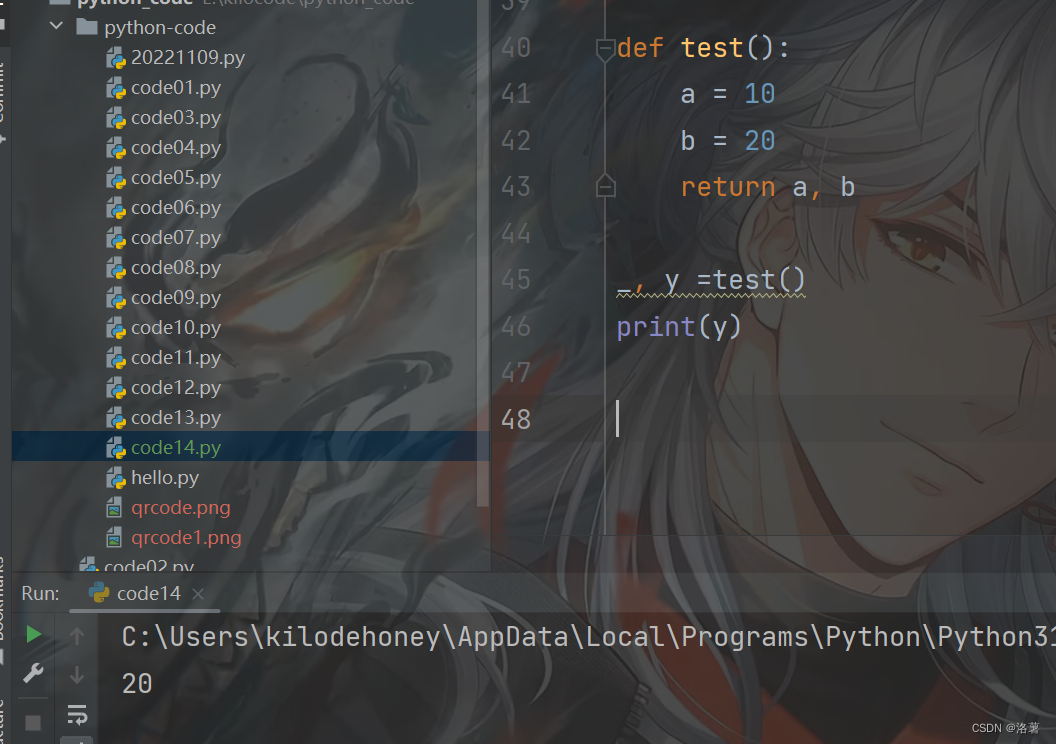Click the print(y) statement

tap(679, 327)
